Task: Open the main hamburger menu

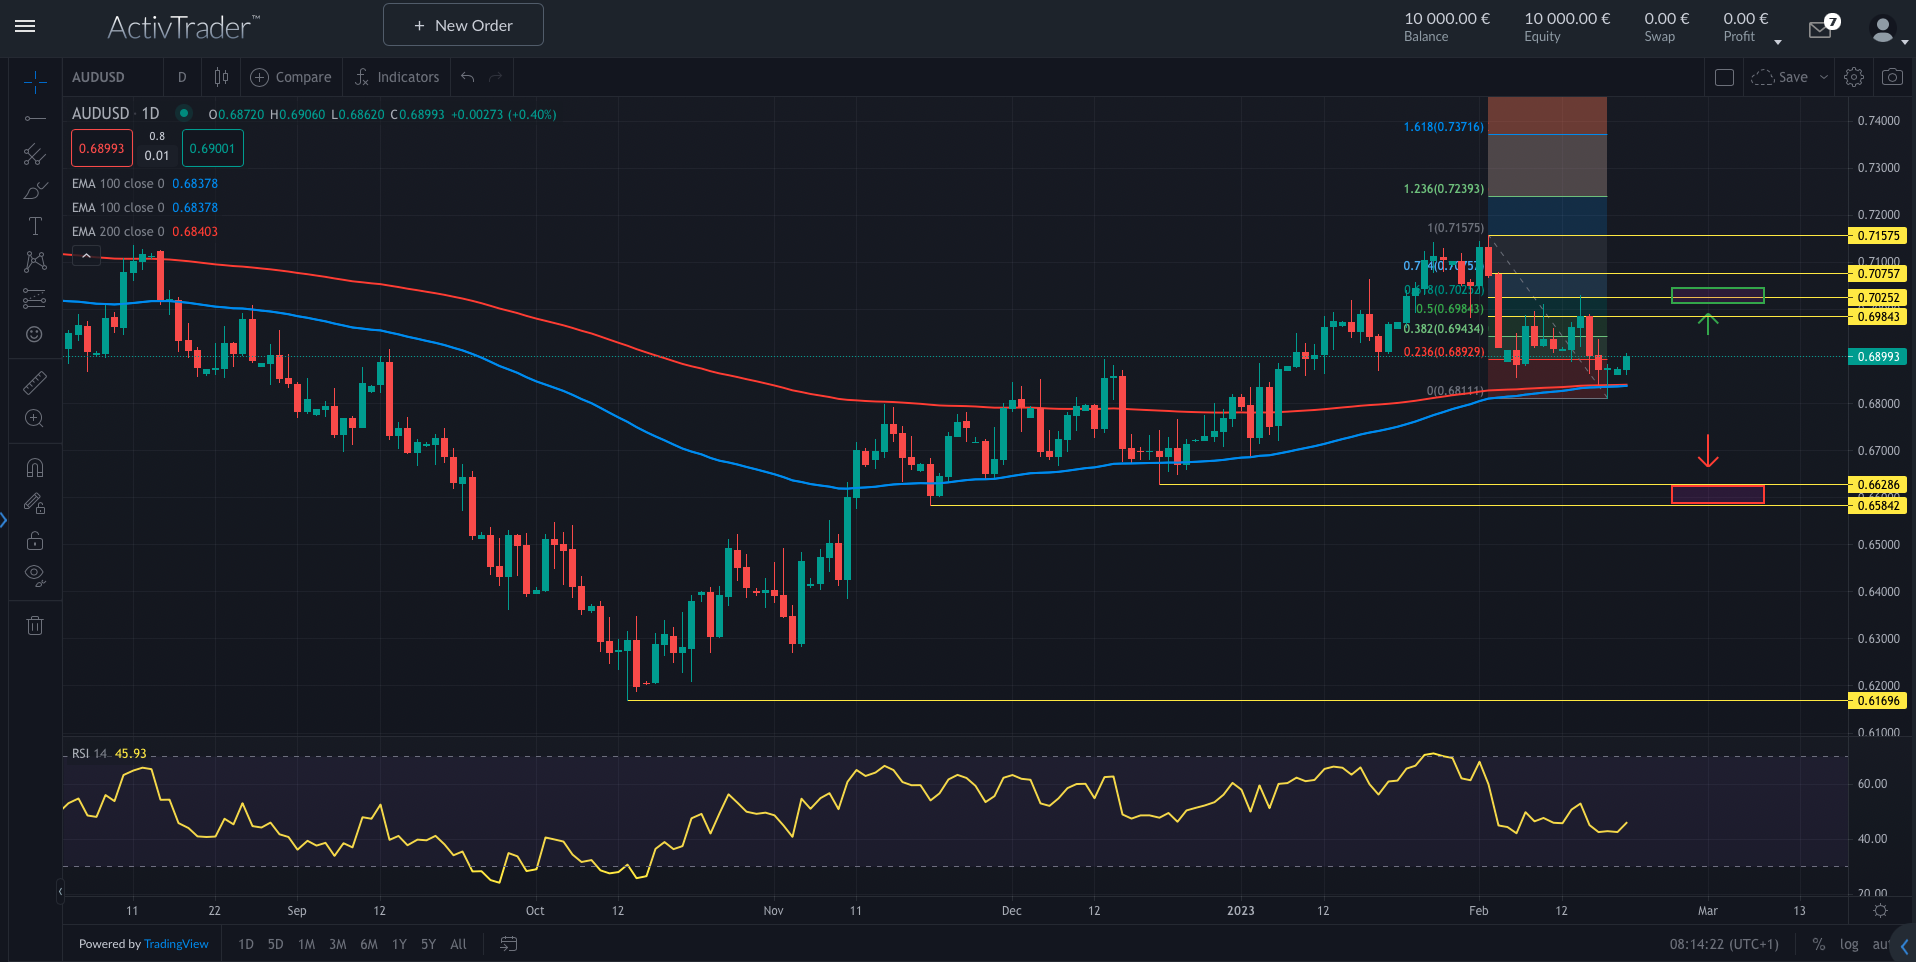Action: tap(25, 27)
